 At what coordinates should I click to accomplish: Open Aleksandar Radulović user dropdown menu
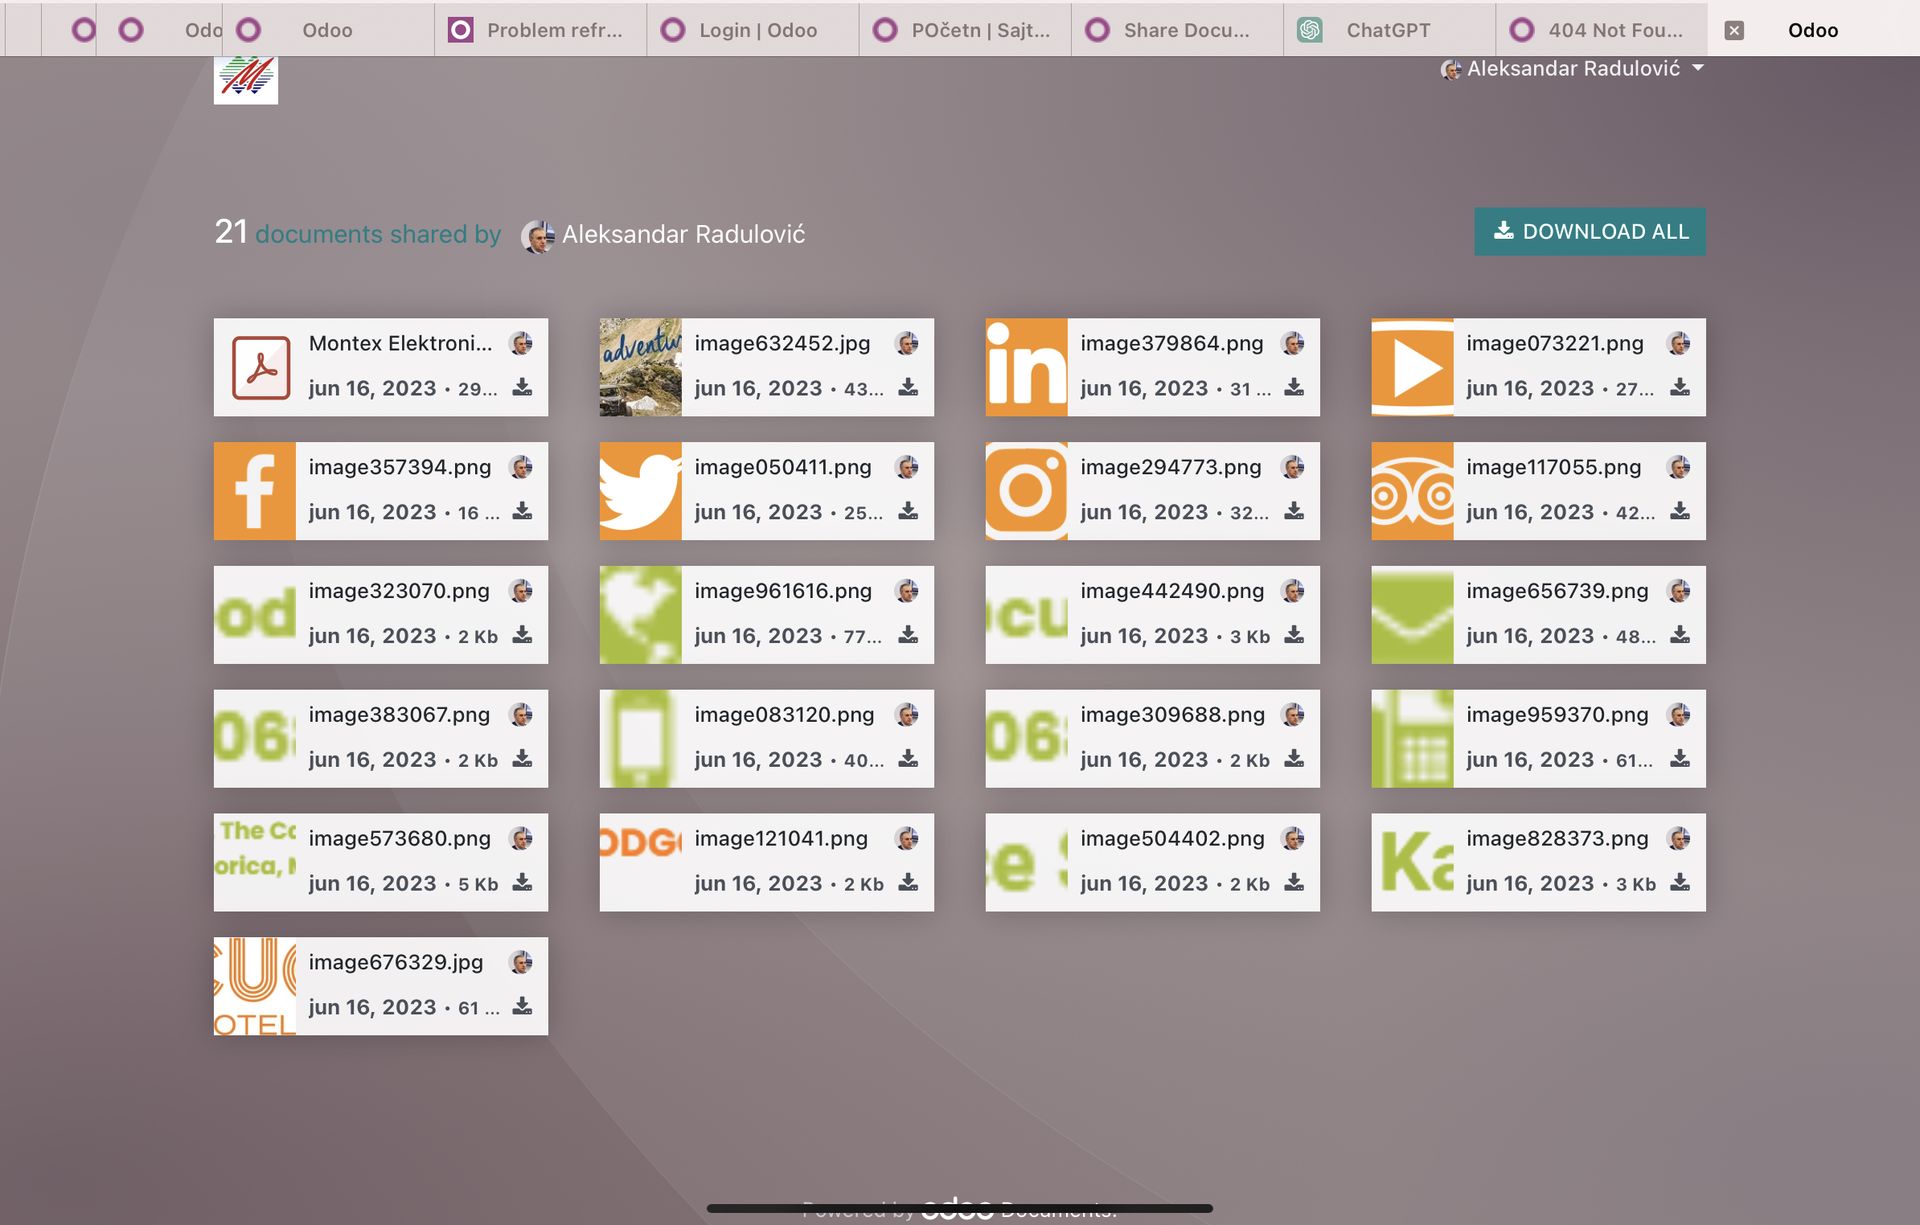coord(1572,69)
